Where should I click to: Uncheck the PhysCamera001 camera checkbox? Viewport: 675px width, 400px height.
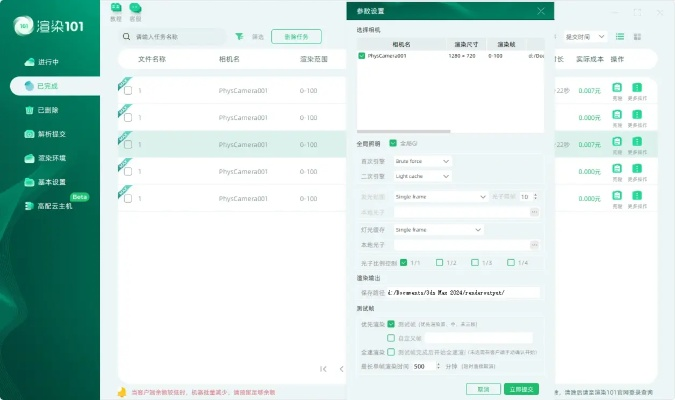pyautogui.click(x=362, y=57)
